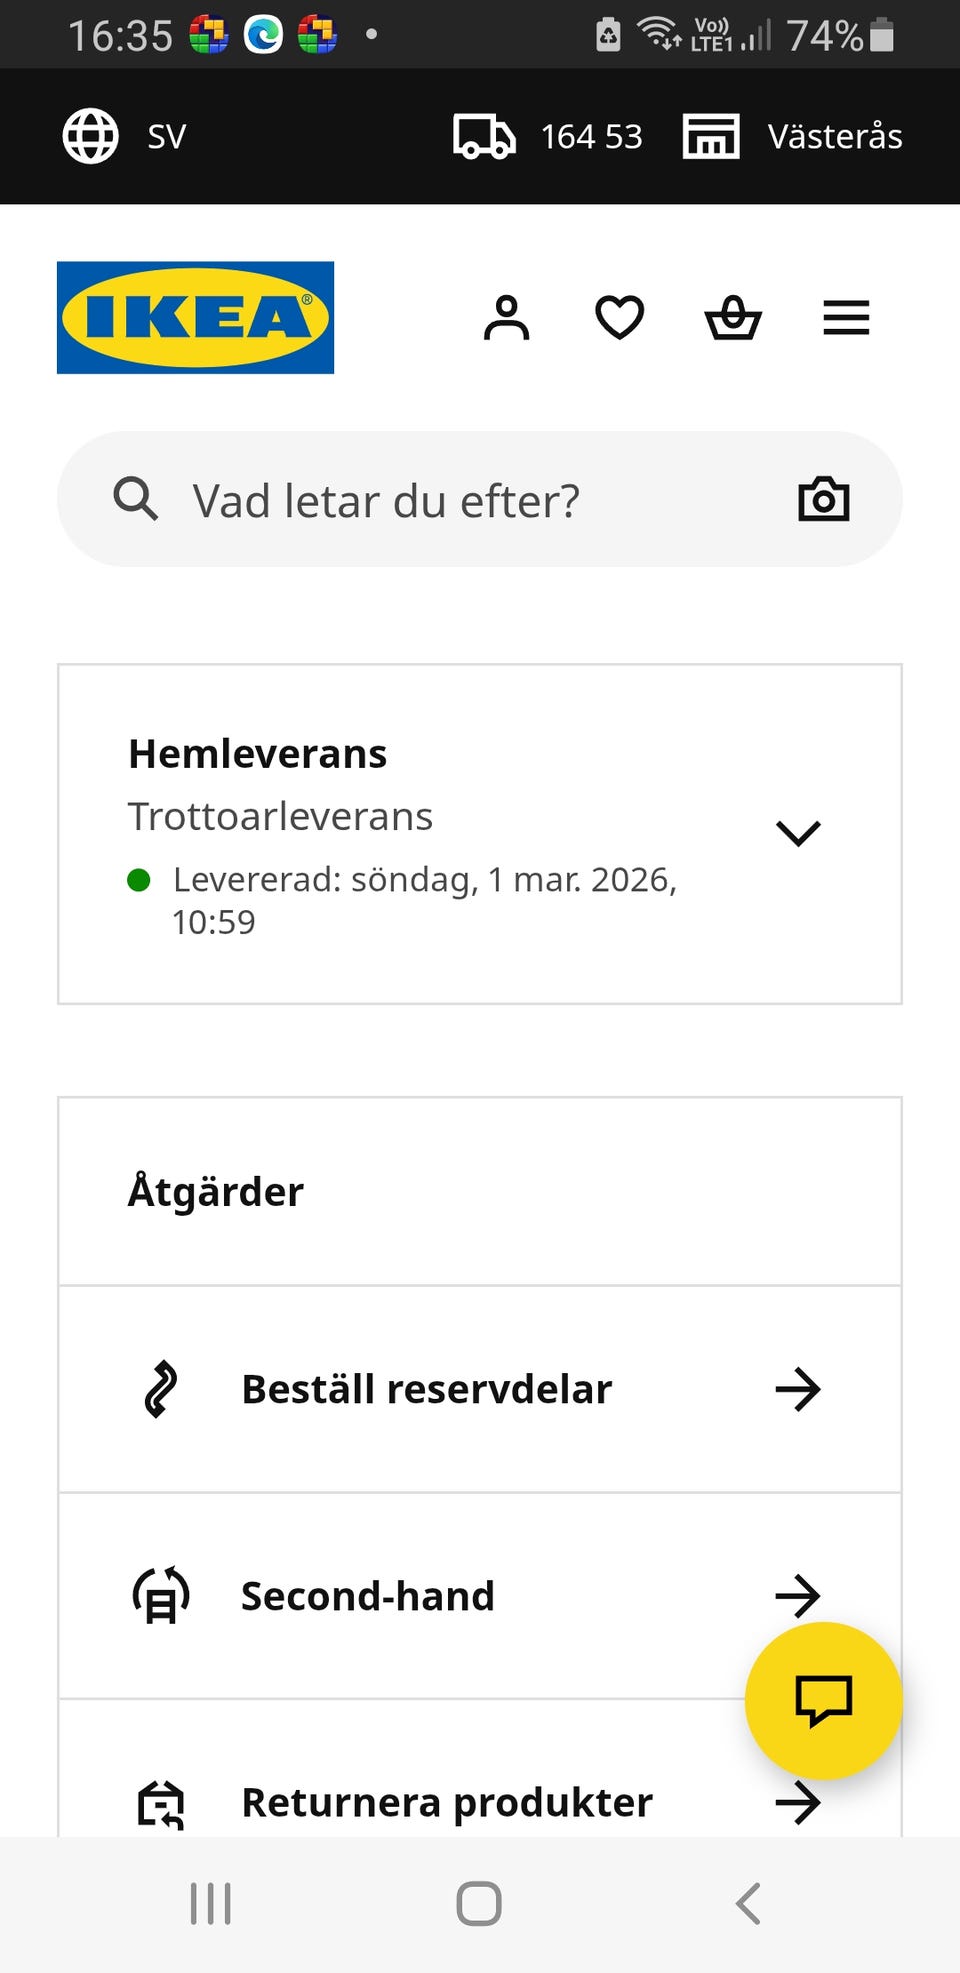Open Android recent apps button

pos(211,1903)
